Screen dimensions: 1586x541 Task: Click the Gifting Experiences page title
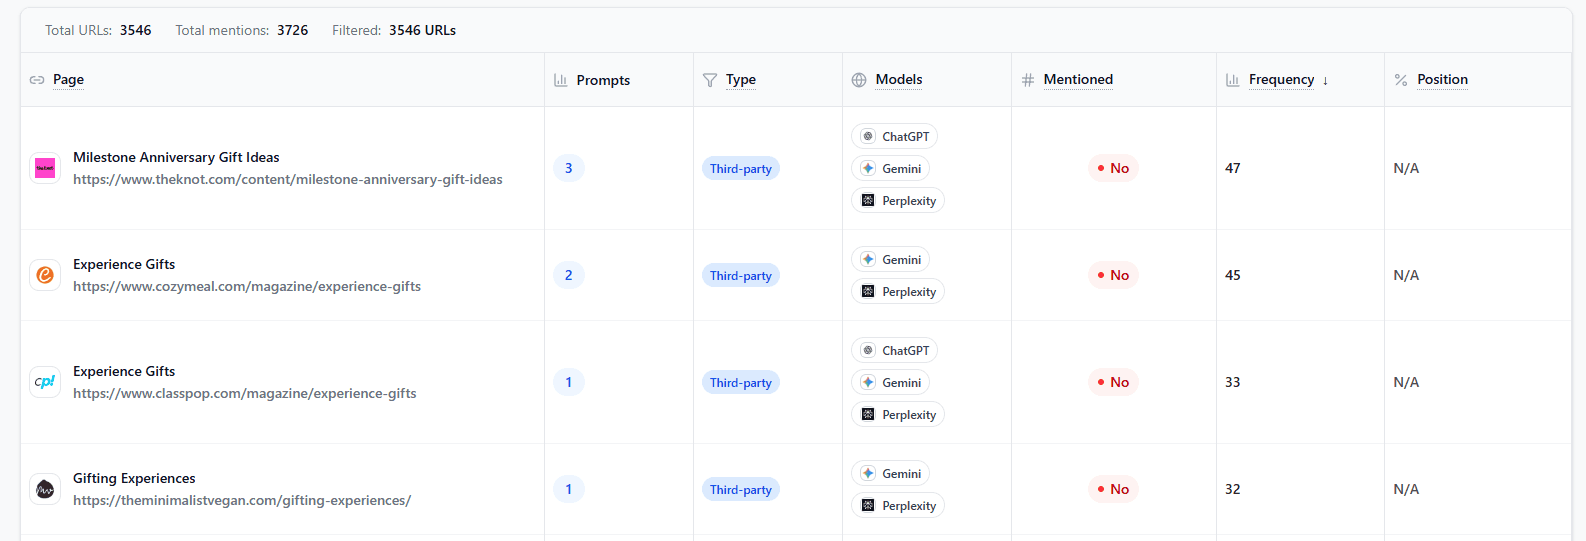click(134, 479)
